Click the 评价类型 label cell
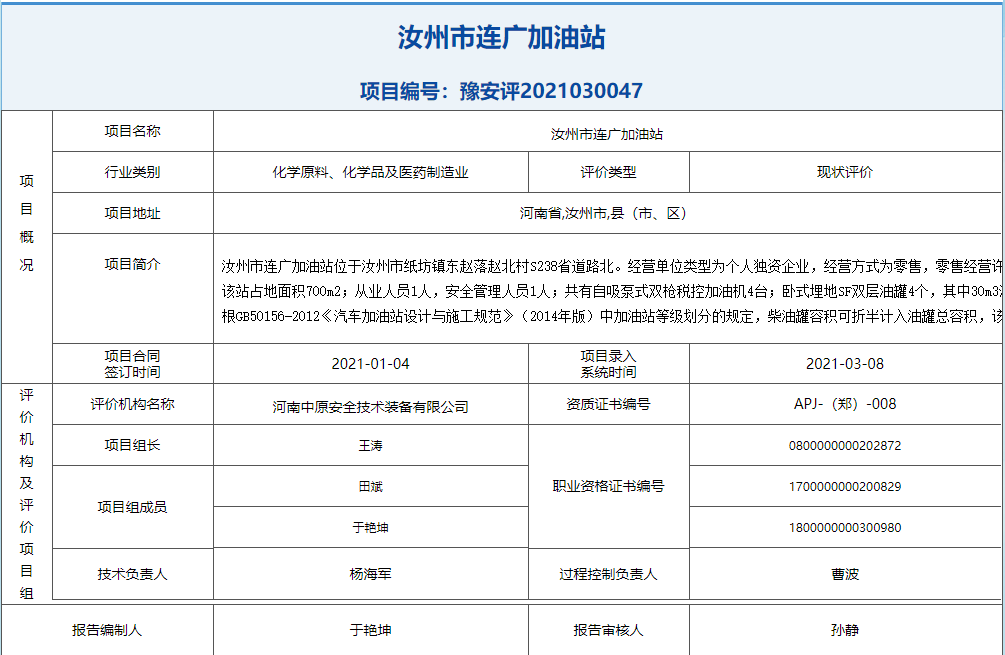 point(608,172)
